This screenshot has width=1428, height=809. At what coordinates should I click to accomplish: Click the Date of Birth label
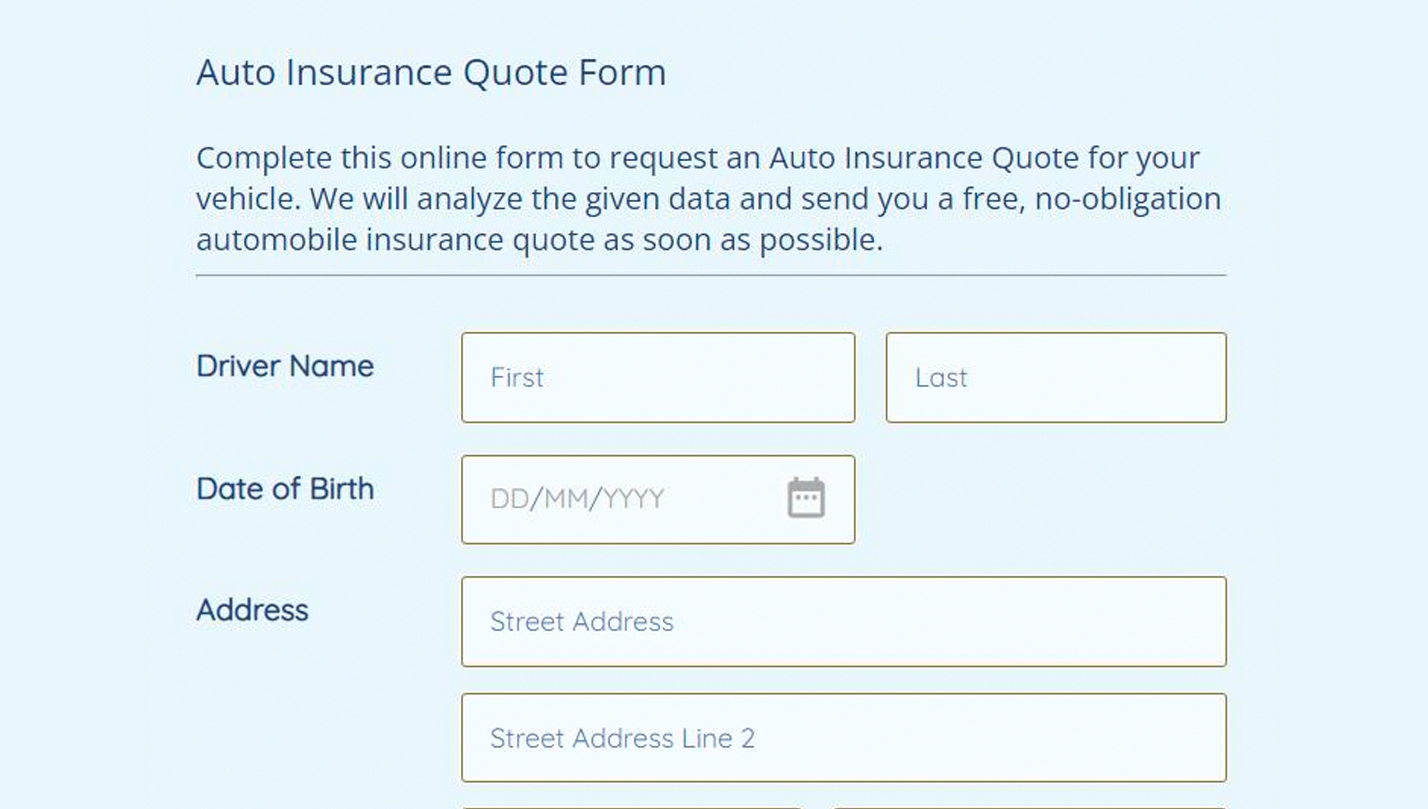point(285,489)
